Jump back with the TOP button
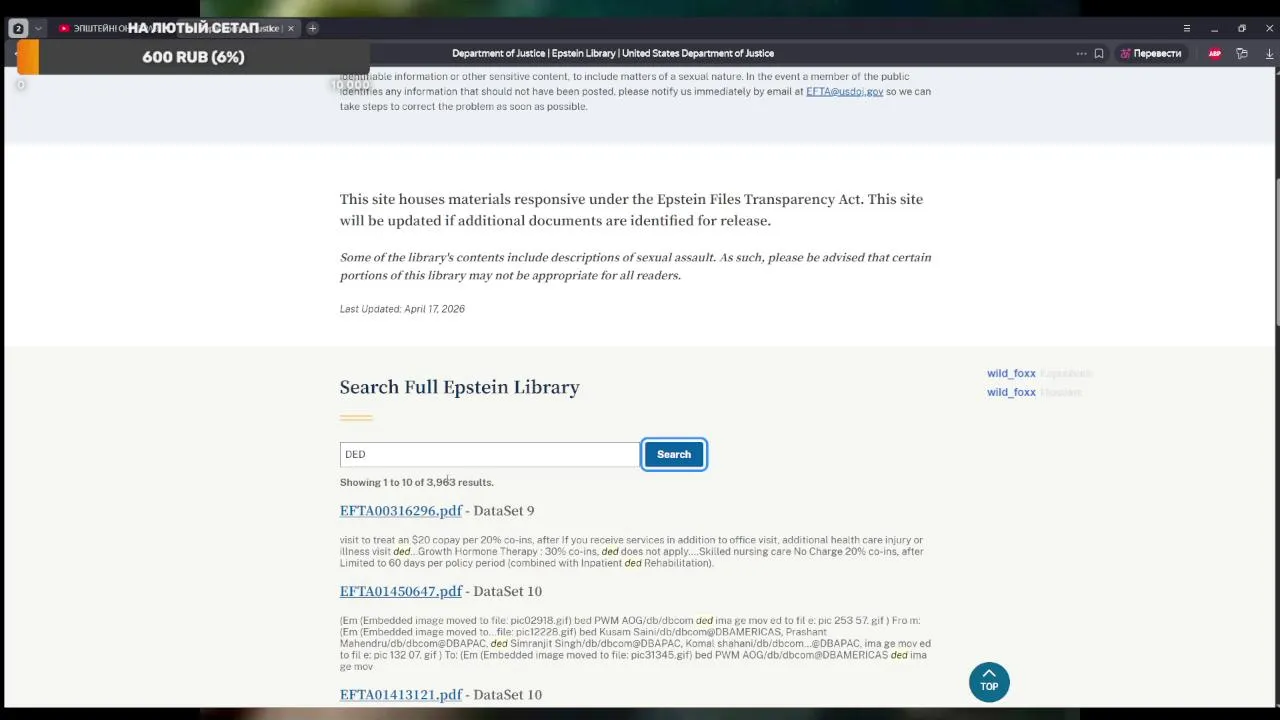 tap(989, 682)
